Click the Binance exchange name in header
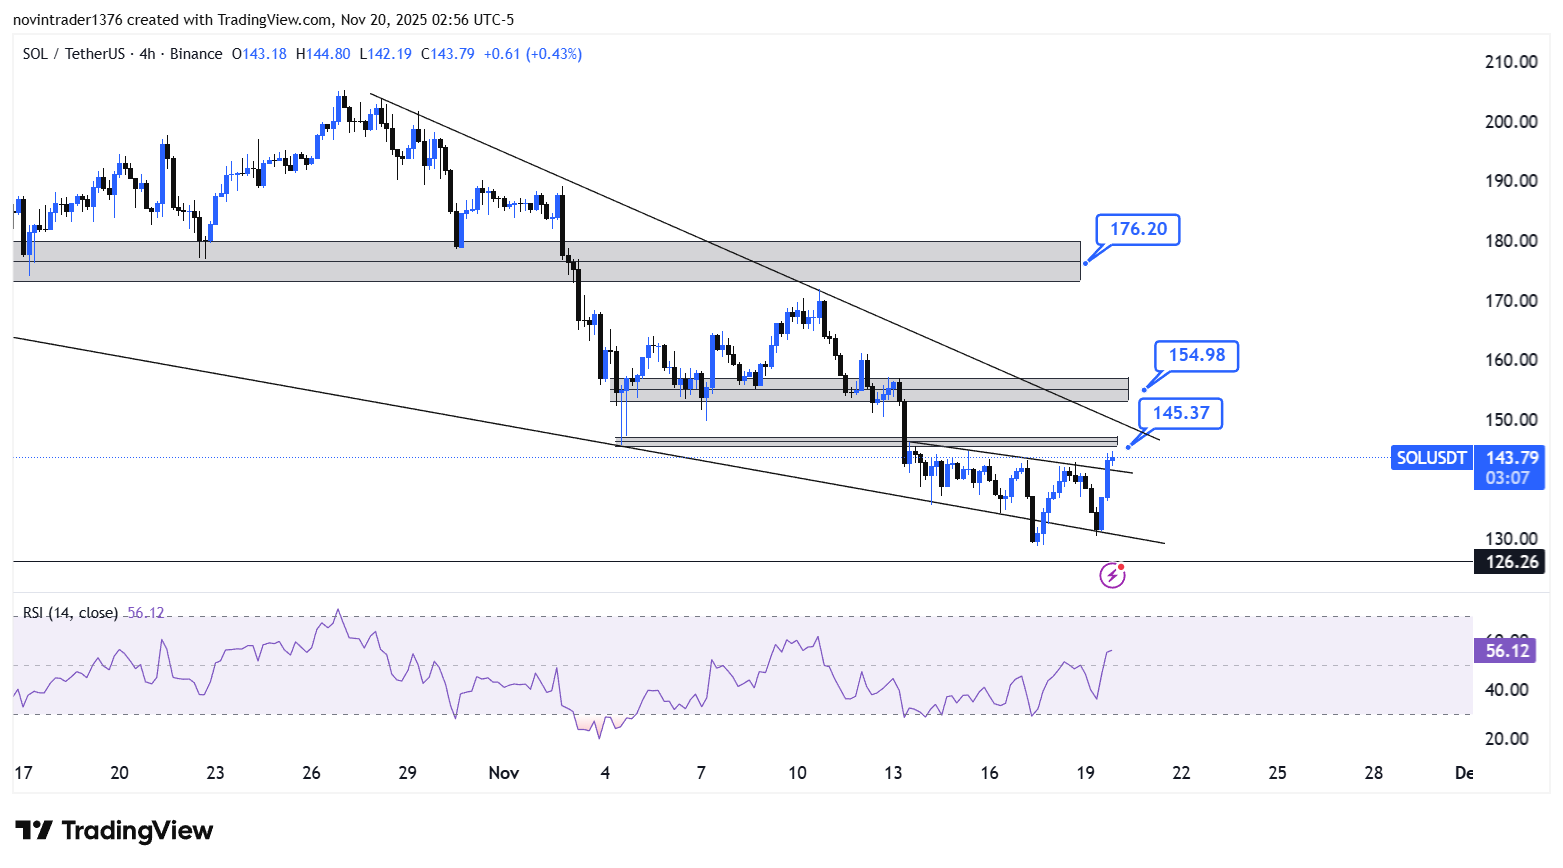The width and height of the screenshot is (1563, 868). click(x=196, y=54)
